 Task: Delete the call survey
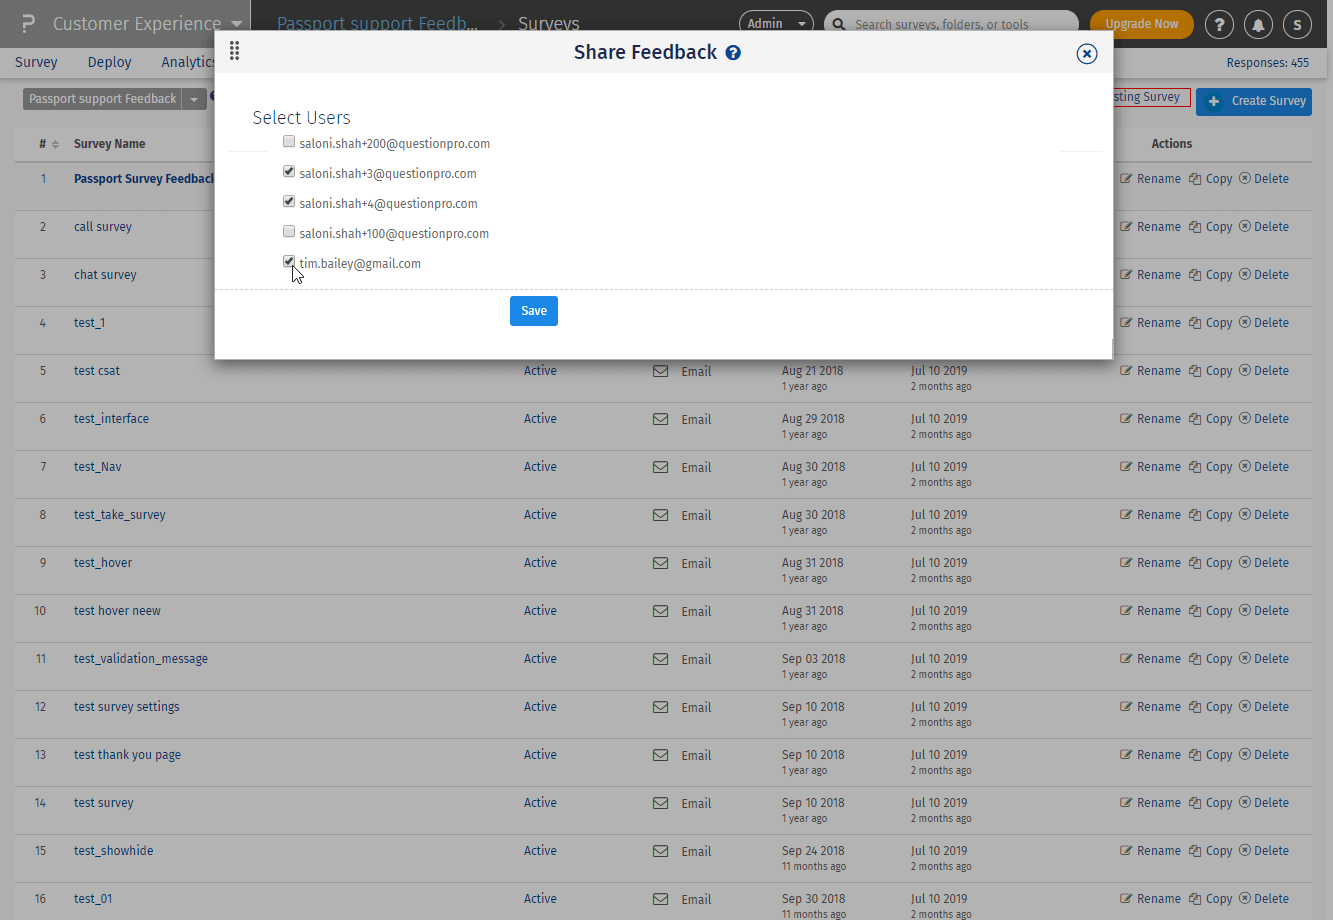[x=1264, y=227]
